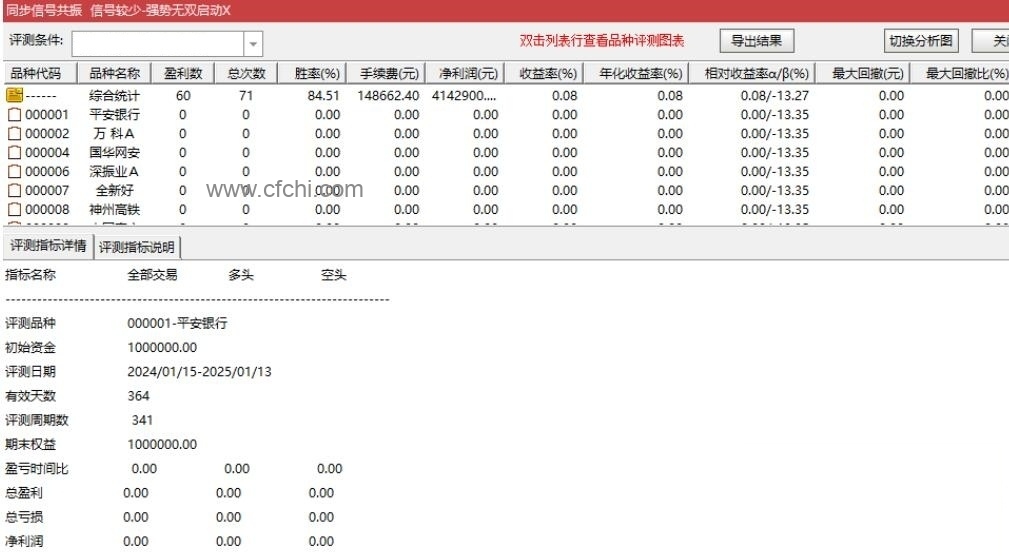Viewport: 1009px width, 556px height.
Task: Click the 4142900 net profit cell
Action: (464, 96)
